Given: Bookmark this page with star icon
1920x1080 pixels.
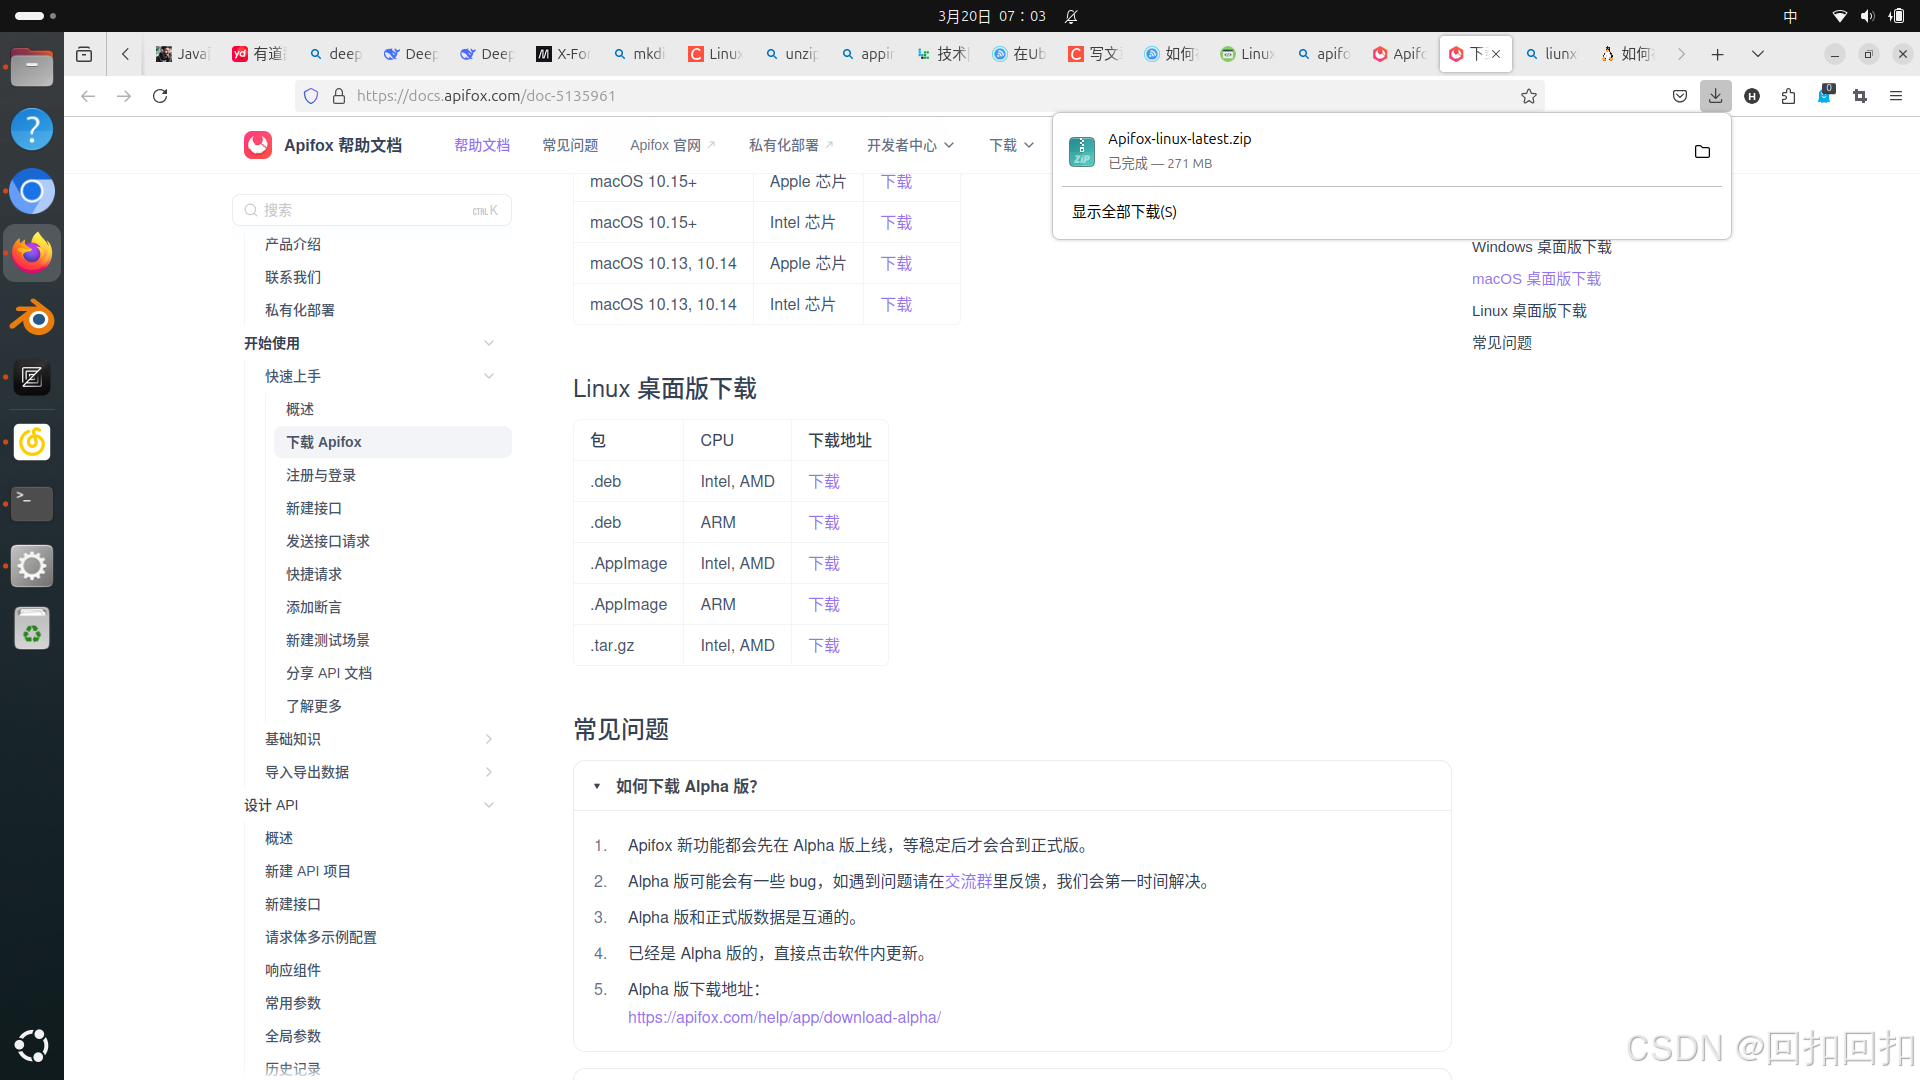Looking at the screenshot, I should pyautogui.click(x=1528, y=96).
